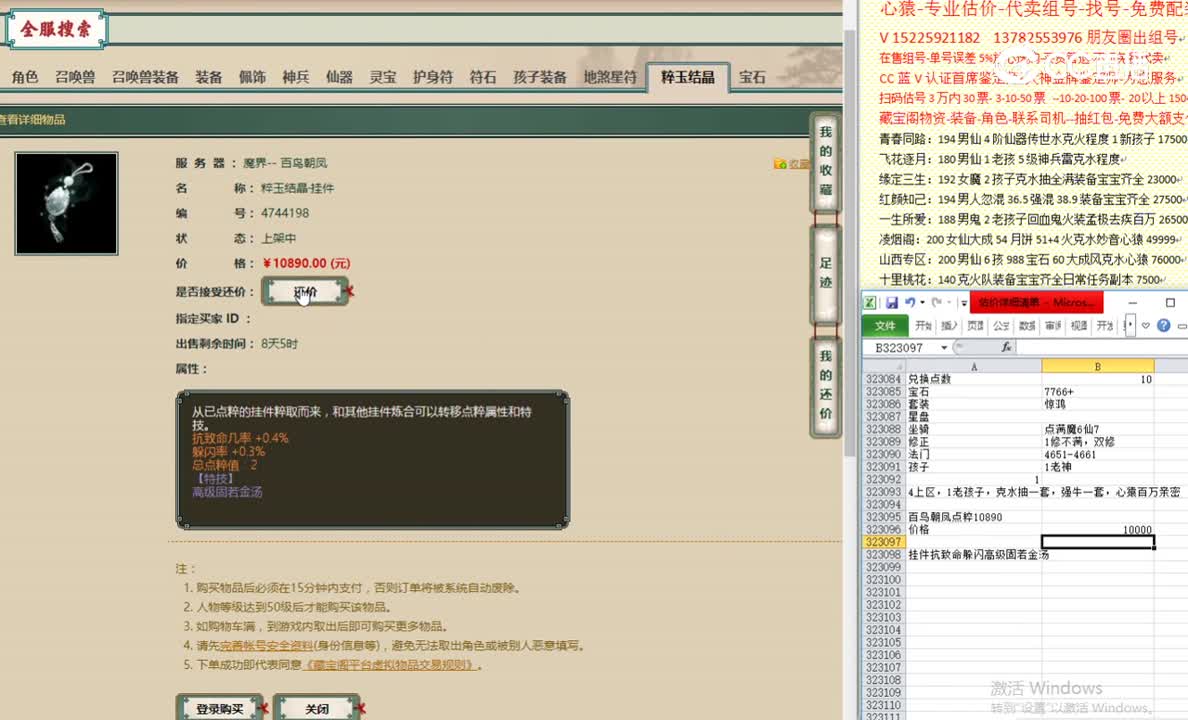Click the Save icon in Excel
1188x720 pixels.
click(893, 303)
